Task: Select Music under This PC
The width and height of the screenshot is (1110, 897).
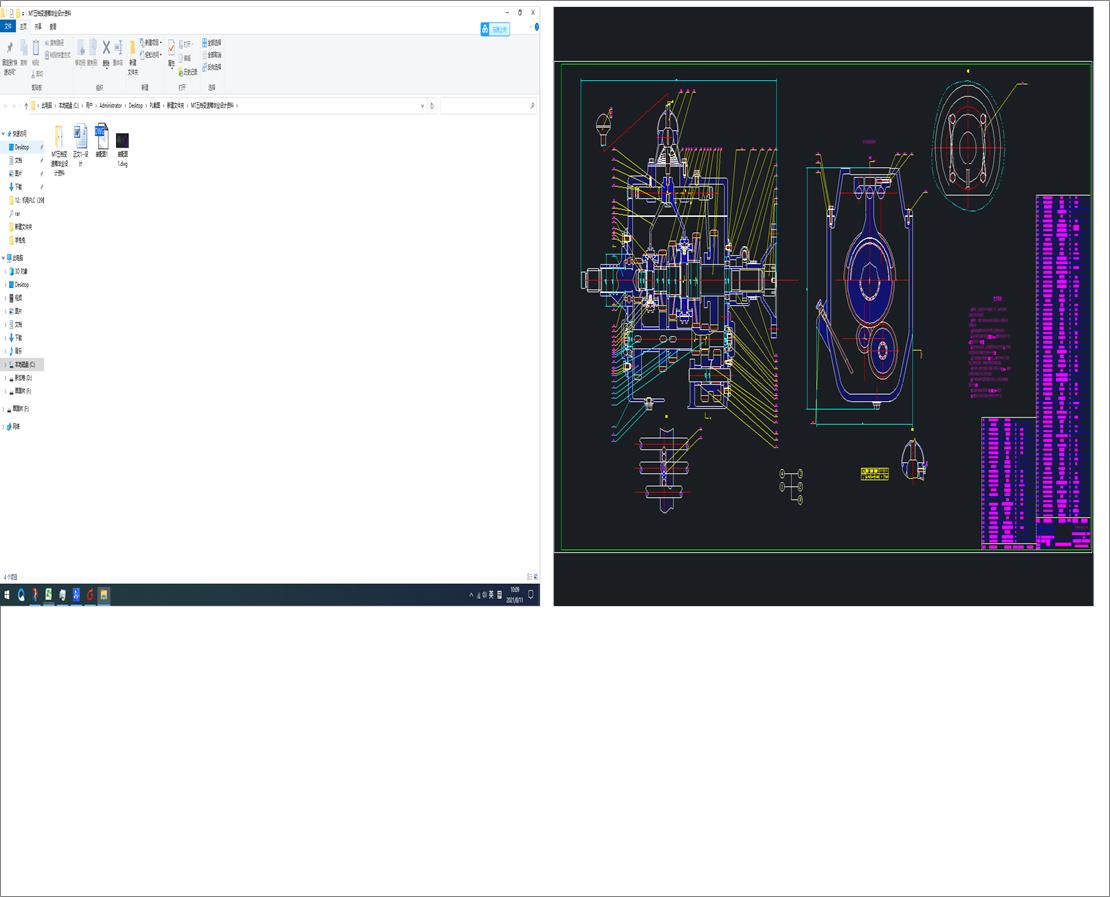Action: [15, 351]
